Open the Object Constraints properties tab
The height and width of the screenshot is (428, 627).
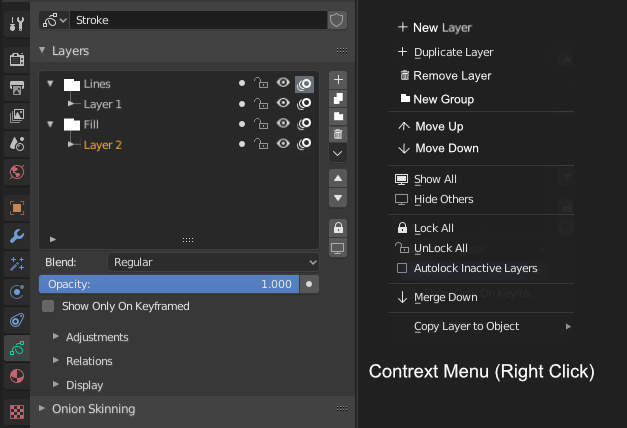coord(16,320)
